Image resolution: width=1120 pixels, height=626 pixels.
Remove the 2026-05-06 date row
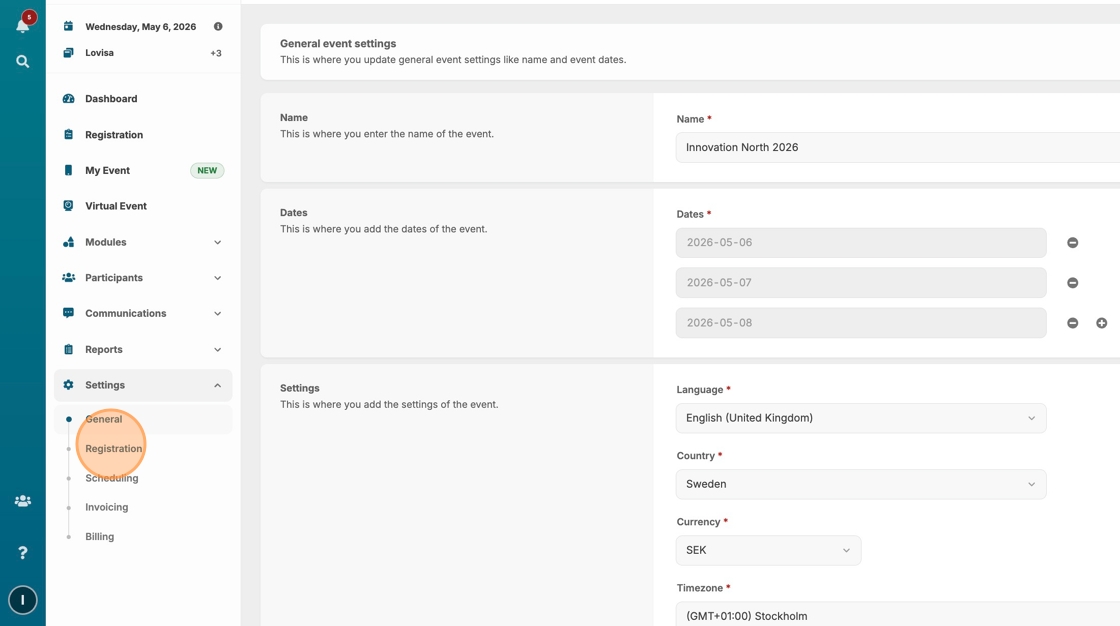coord(1072,243)
